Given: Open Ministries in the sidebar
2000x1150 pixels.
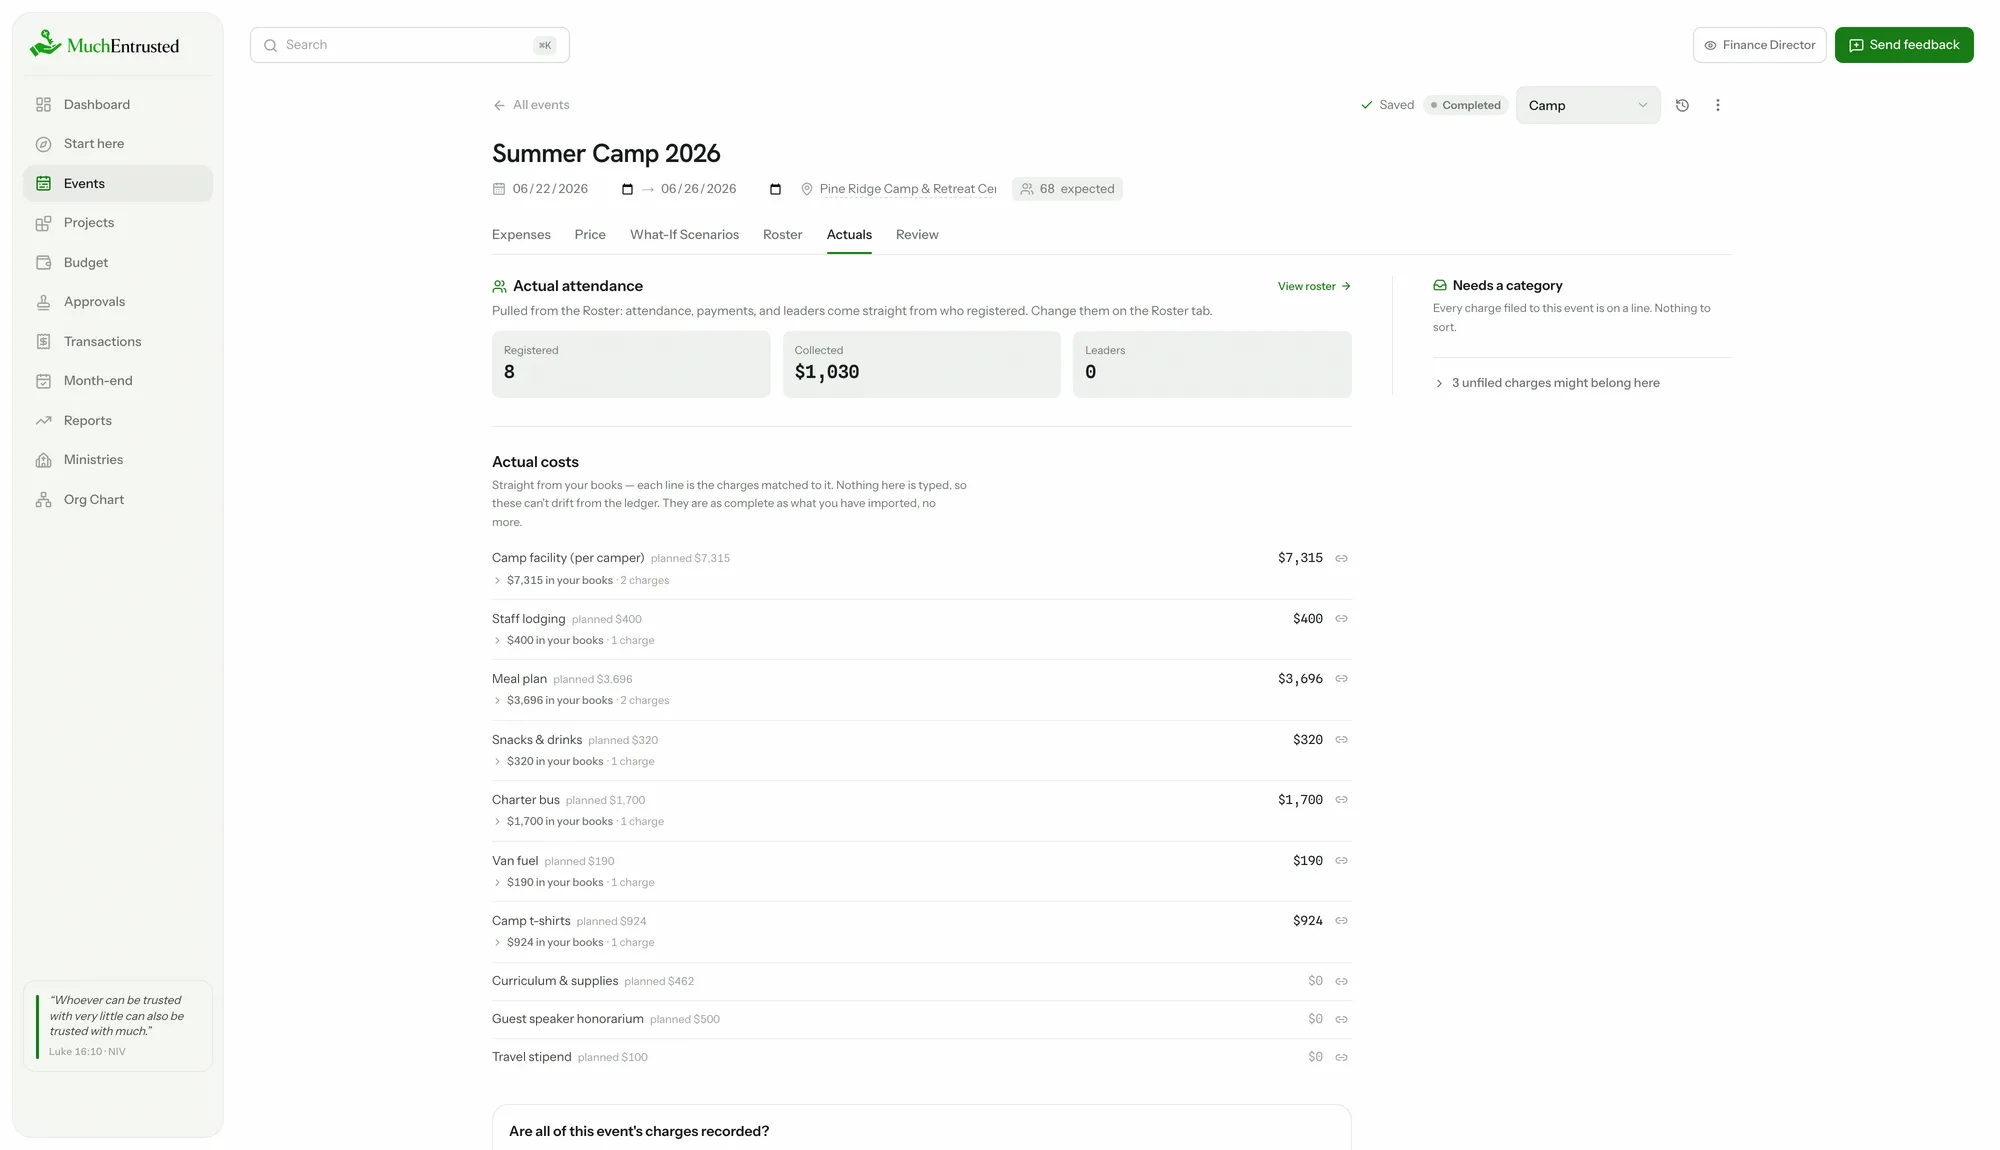Looking at the screenshot, I should tap(118, 460).
